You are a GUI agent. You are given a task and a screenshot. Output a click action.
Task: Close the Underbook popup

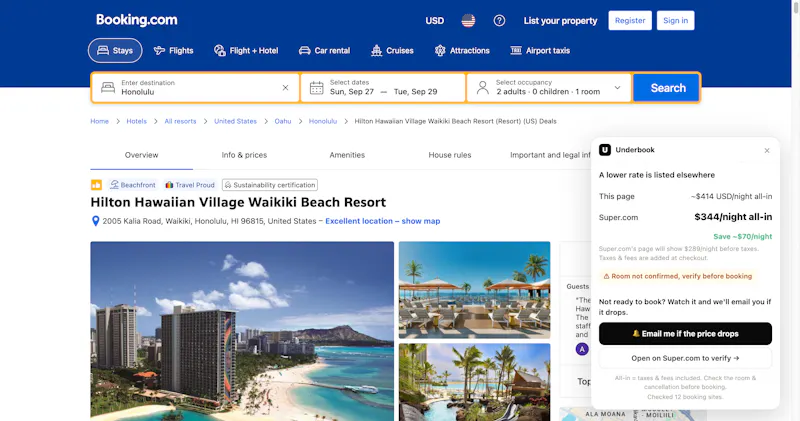pyautogui.click(x=767, y=151)
